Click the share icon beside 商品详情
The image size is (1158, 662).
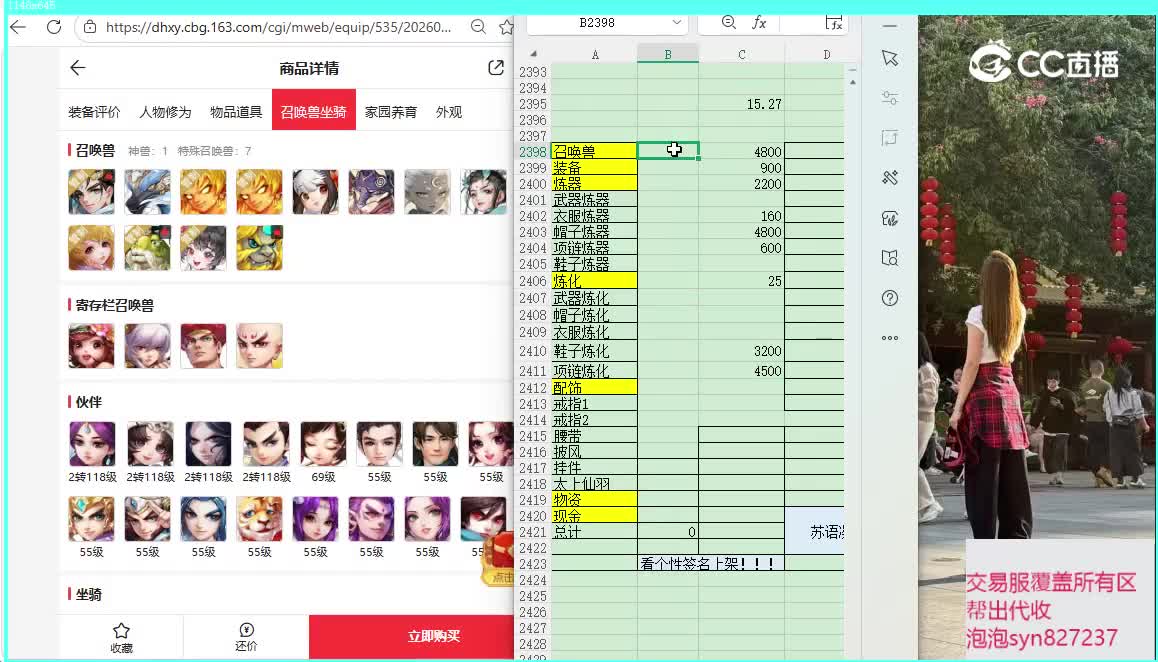pos(495,68)
